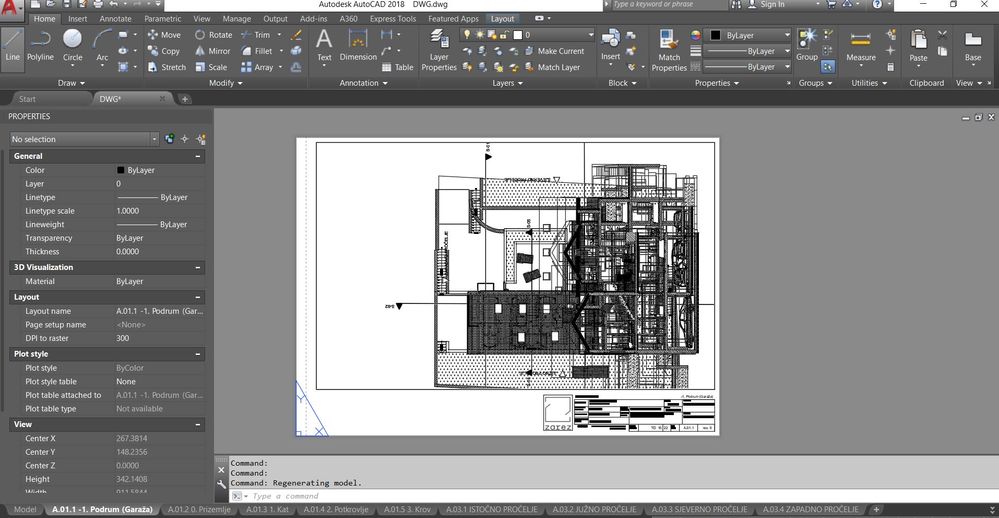Toggle select objects pickadd icon in Properties
Viewport: 999px width, 518px height.
(x=169, y=139)
